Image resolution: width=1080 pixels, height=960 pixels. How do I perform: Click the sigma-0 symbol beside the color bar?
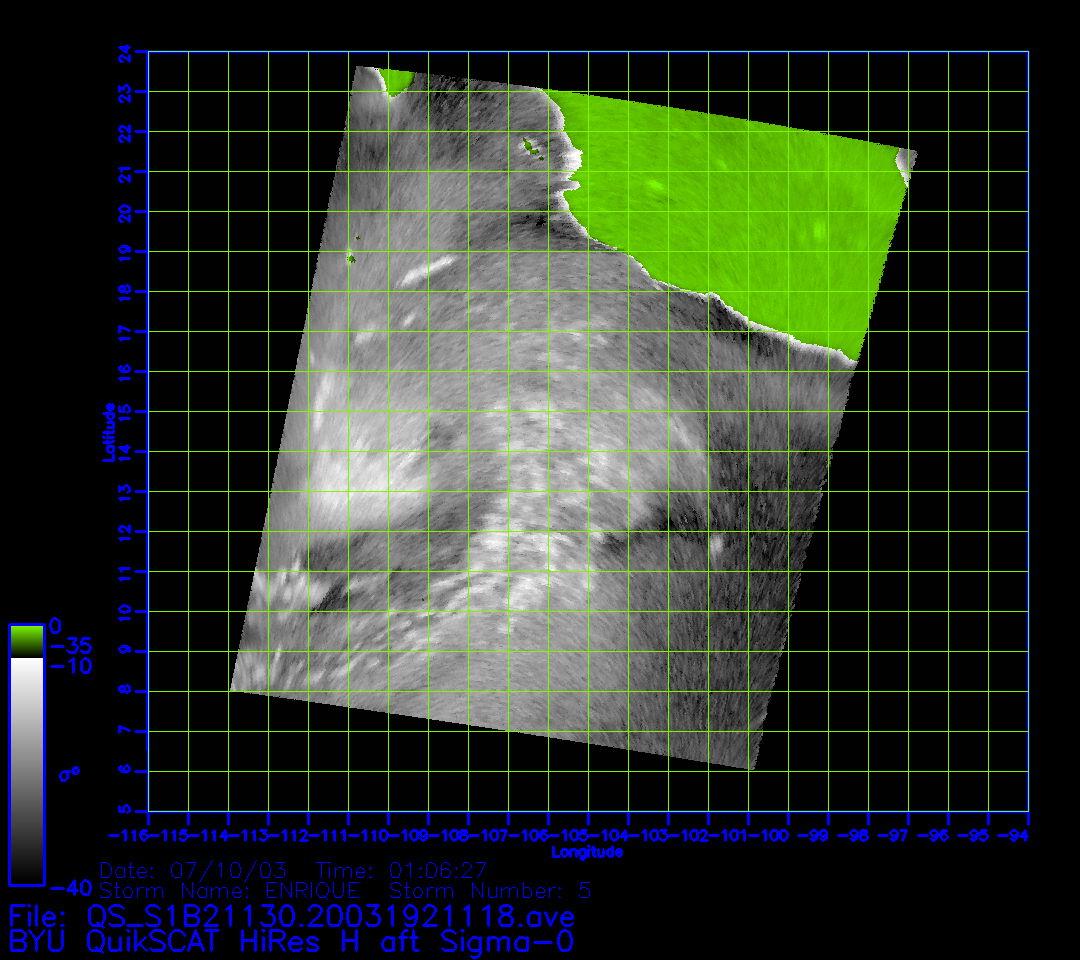coord(70,773)
